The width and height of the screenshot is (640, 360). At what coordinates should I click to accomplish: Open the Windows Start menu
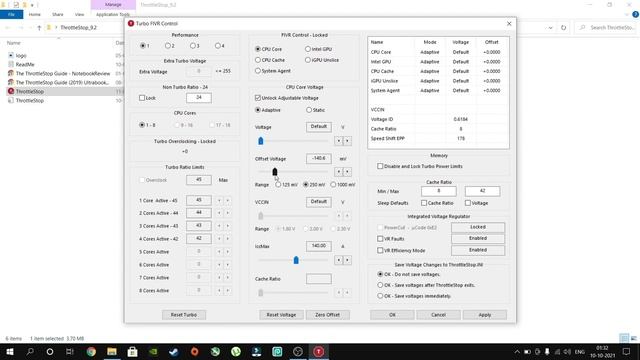point(9,351)
